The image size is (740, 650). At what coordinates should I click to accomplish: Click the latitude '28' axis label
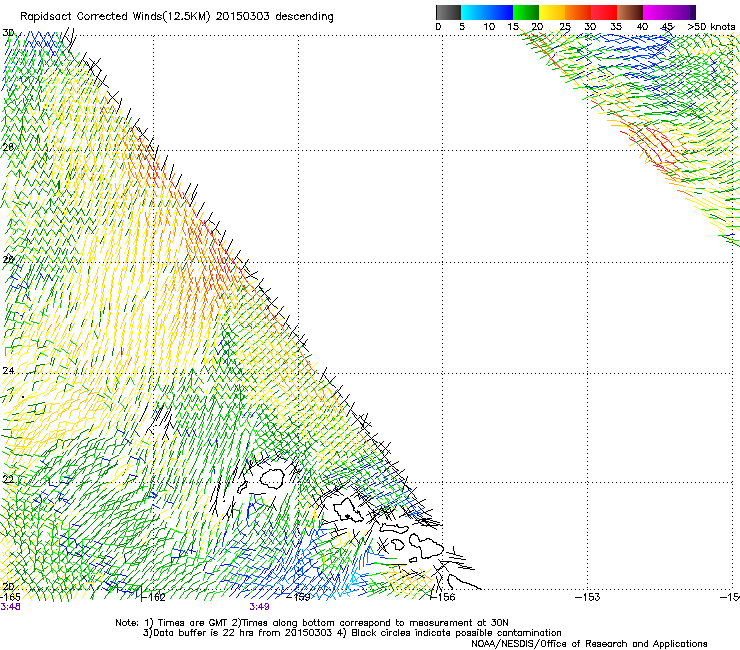click(x=8, y=147)
